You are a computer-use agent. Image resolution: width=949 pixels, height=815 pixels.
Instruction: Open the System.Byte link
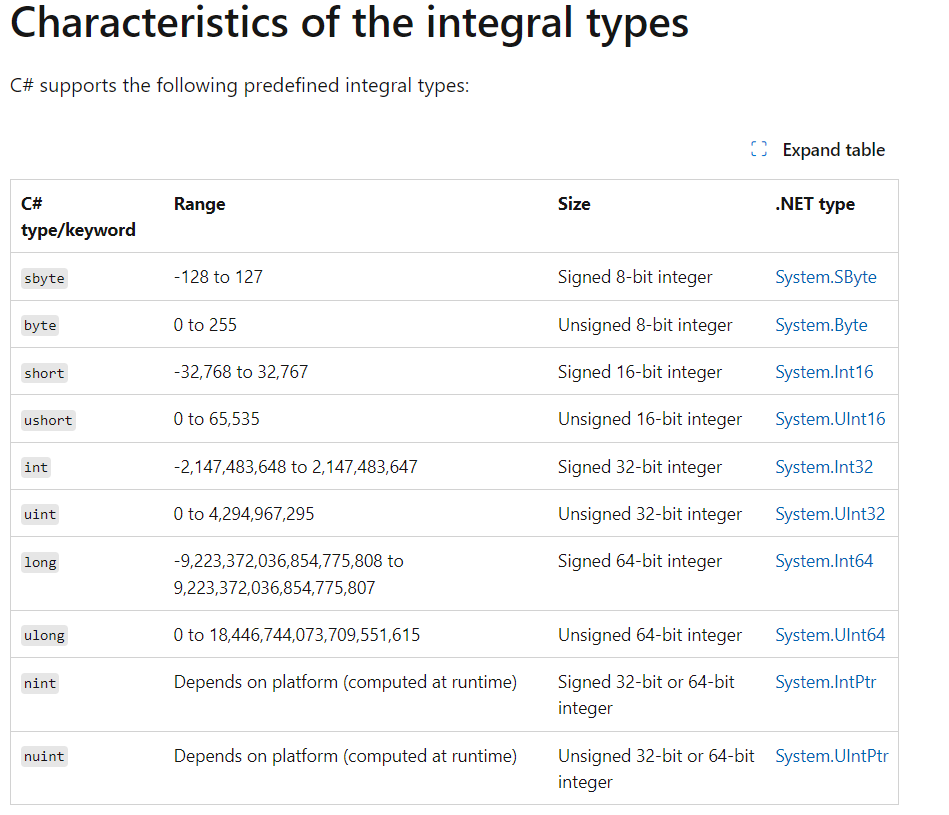[821, 325]
